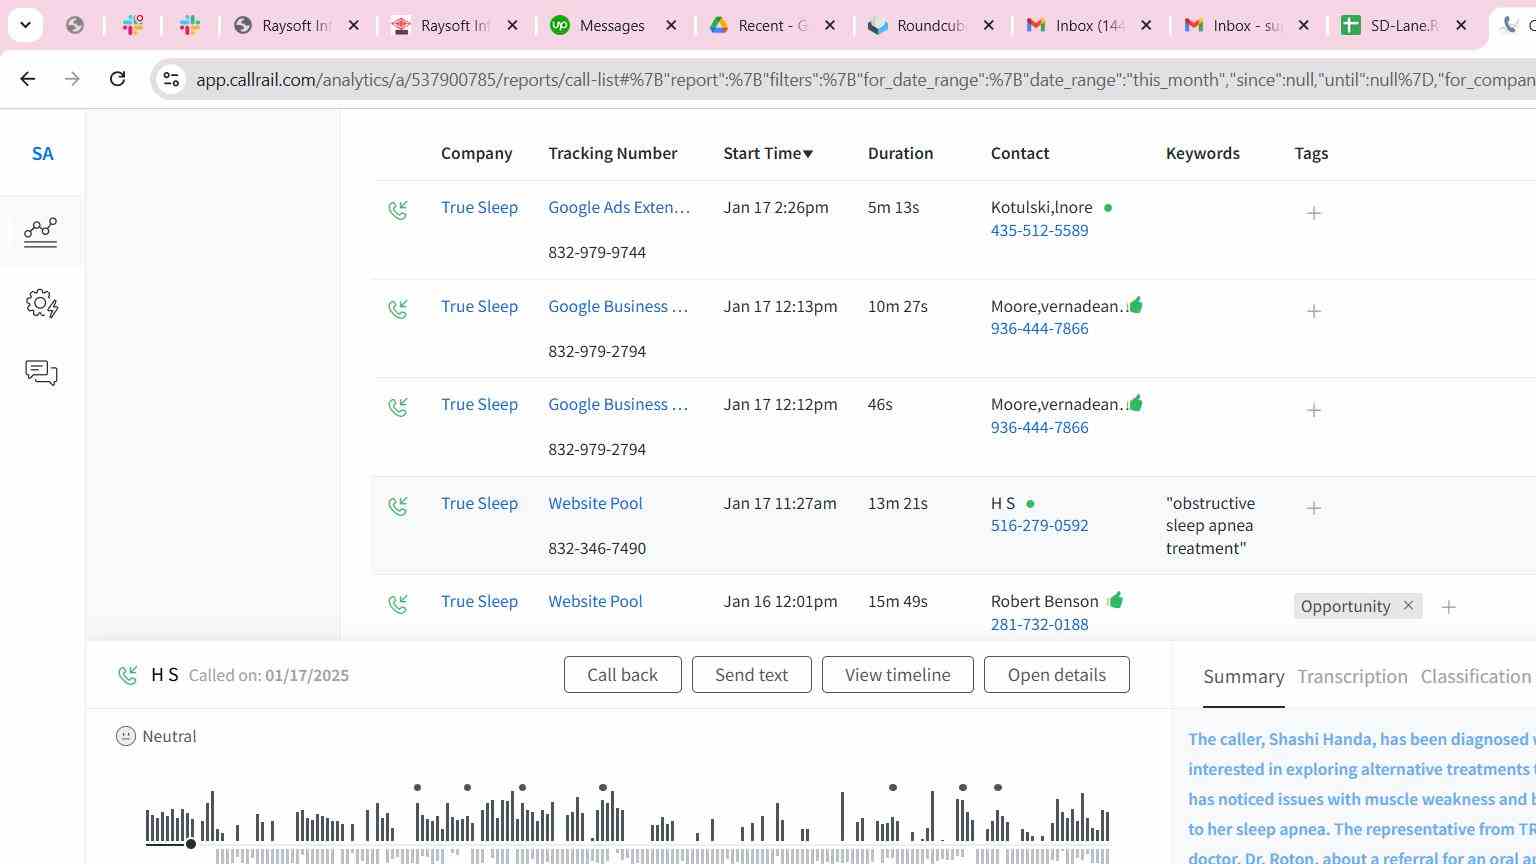The width and height of the screenshot is (1536, 864).
Task: Seek in the call recording waveform
Action: tap(628, 817)
